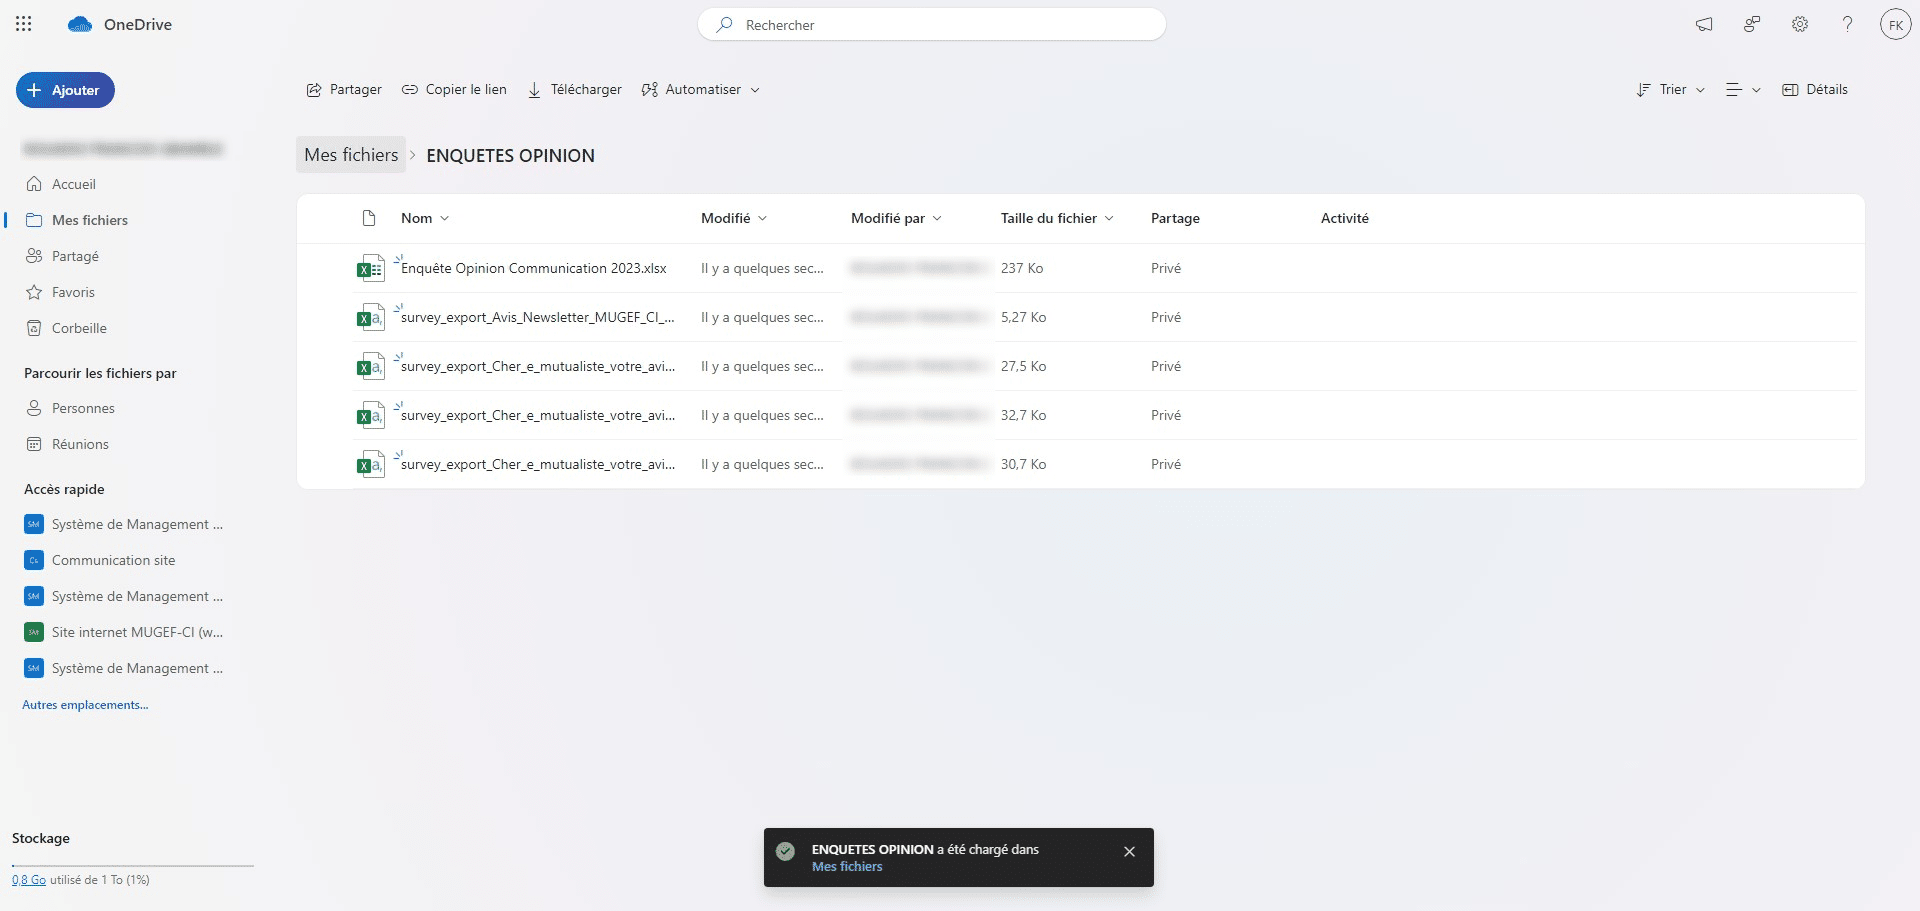Open the Nom column sort chevron
This screenshot has height=911, width=1920.
(x=445, y=218)
